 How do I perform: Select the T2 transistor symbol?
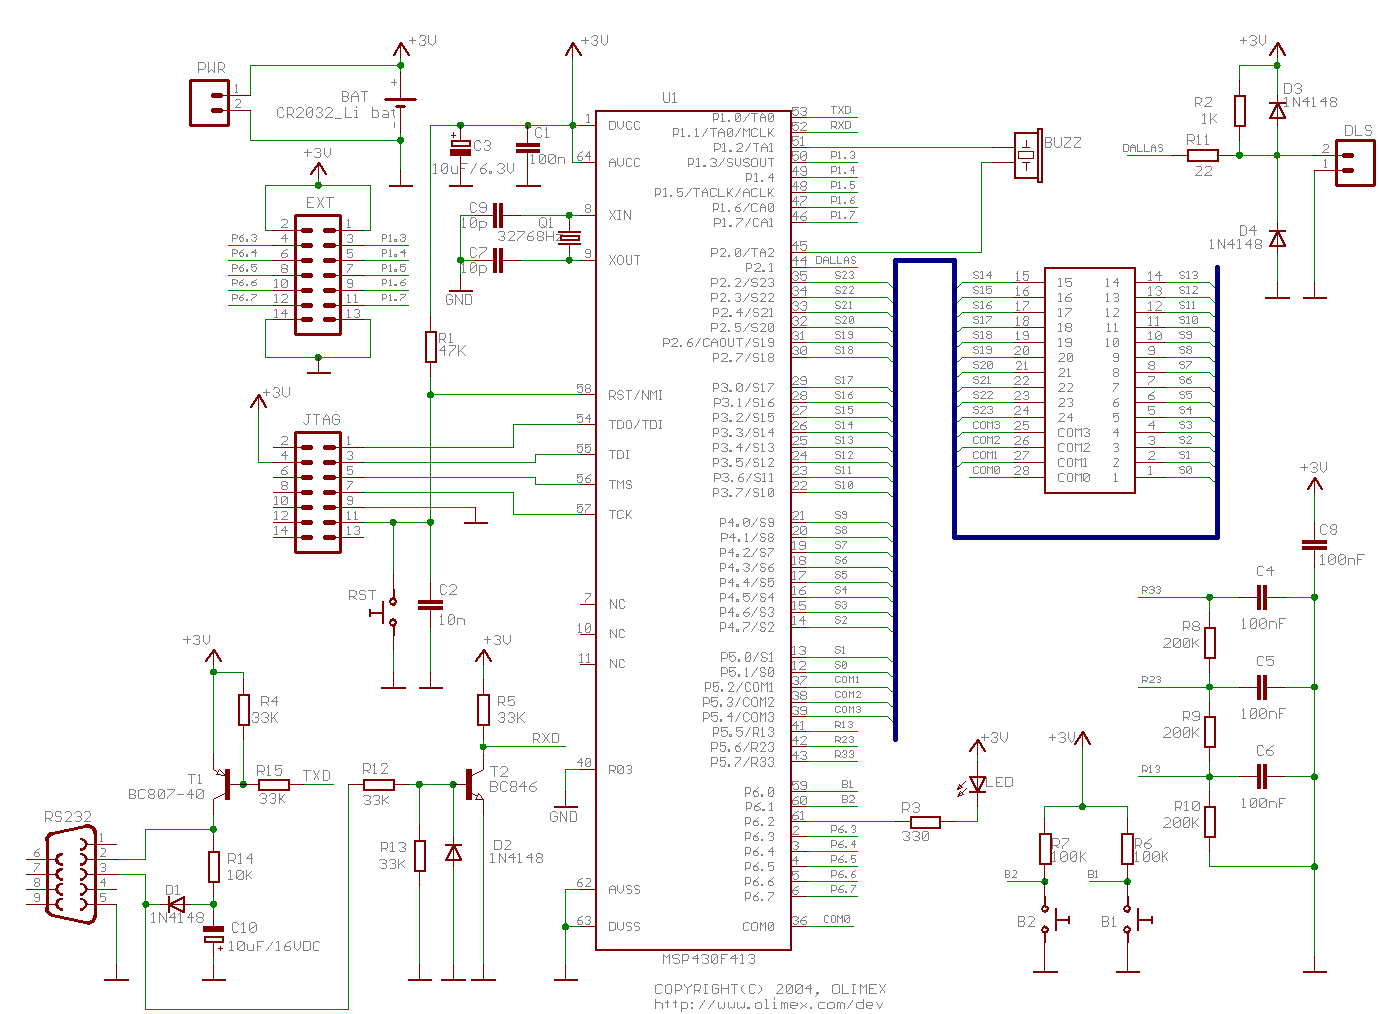click(474, 784)
